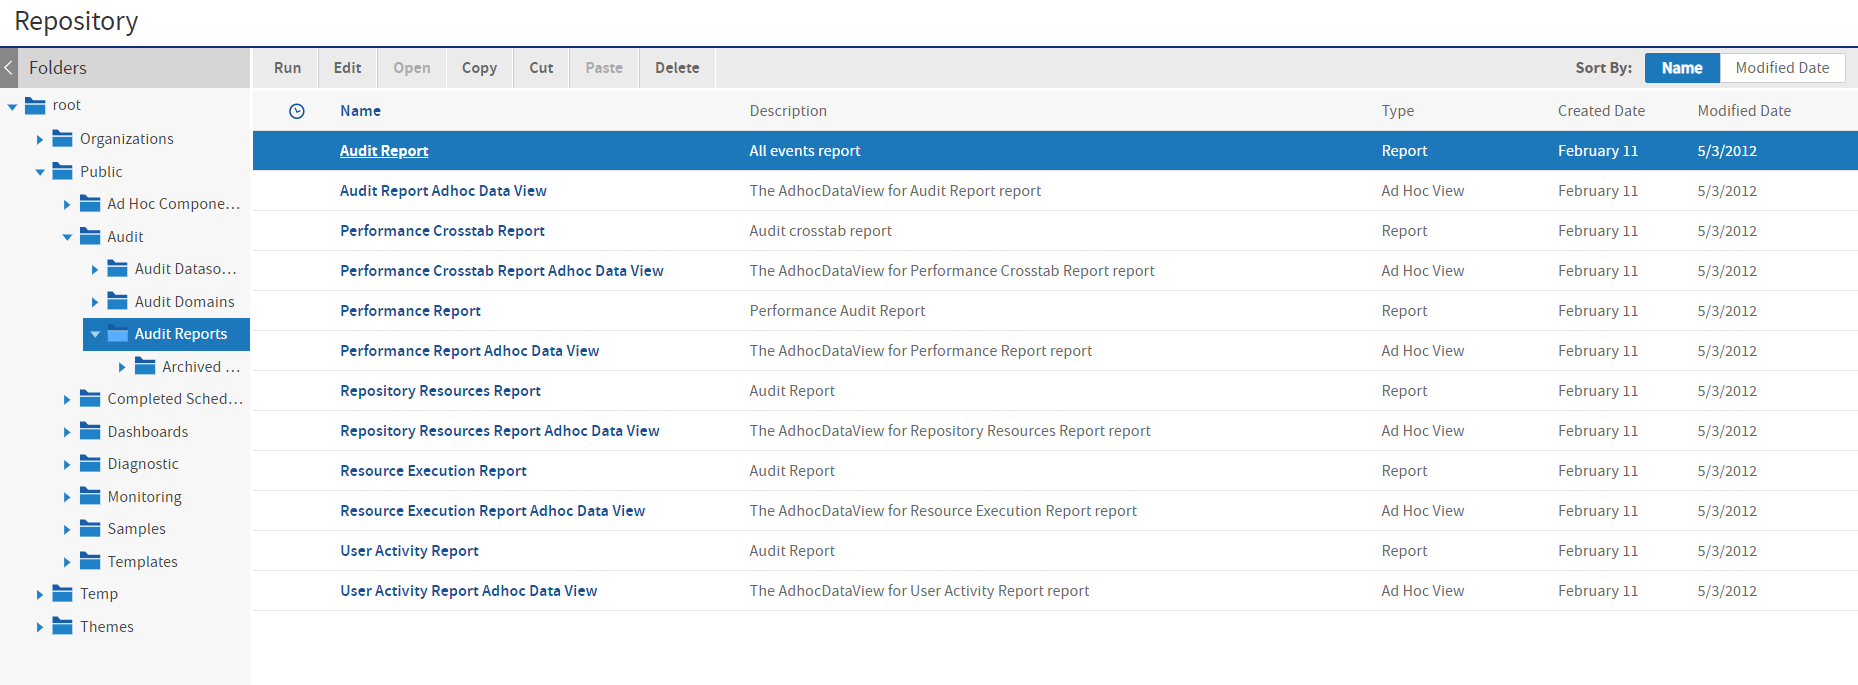1858x685 pixels.
Task: Click Run in the toolbar
Action: pyautogui.click(x=287, y=68)
